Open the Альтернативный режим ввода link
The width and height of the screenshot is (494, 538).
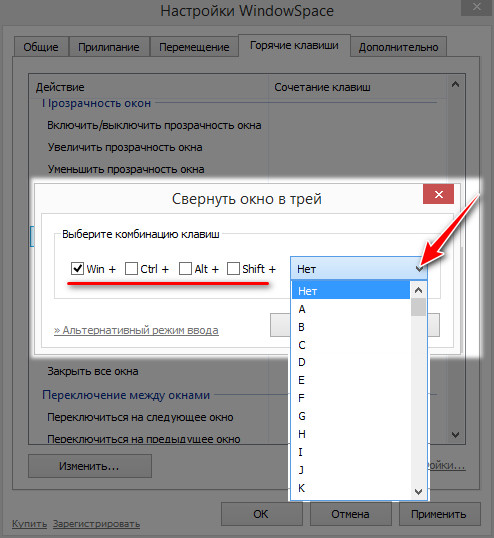[136, 330]
